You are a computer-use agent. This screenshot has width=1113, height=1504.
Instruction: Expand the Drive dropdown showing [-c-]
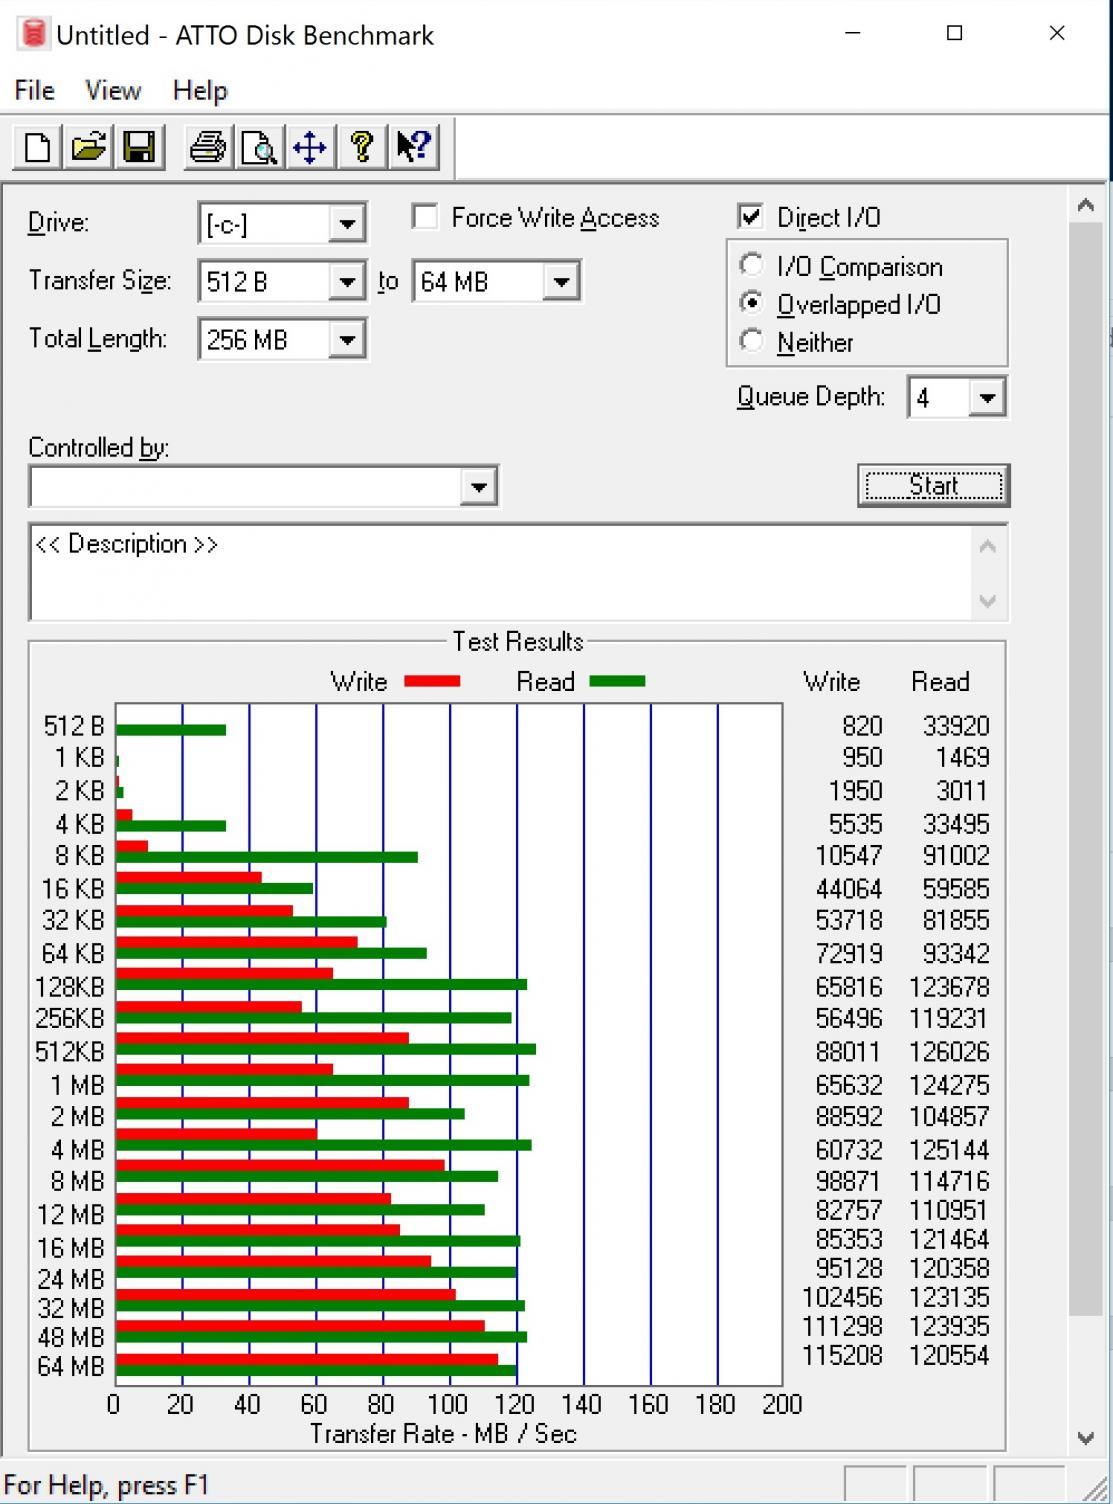tap(347, 223)
